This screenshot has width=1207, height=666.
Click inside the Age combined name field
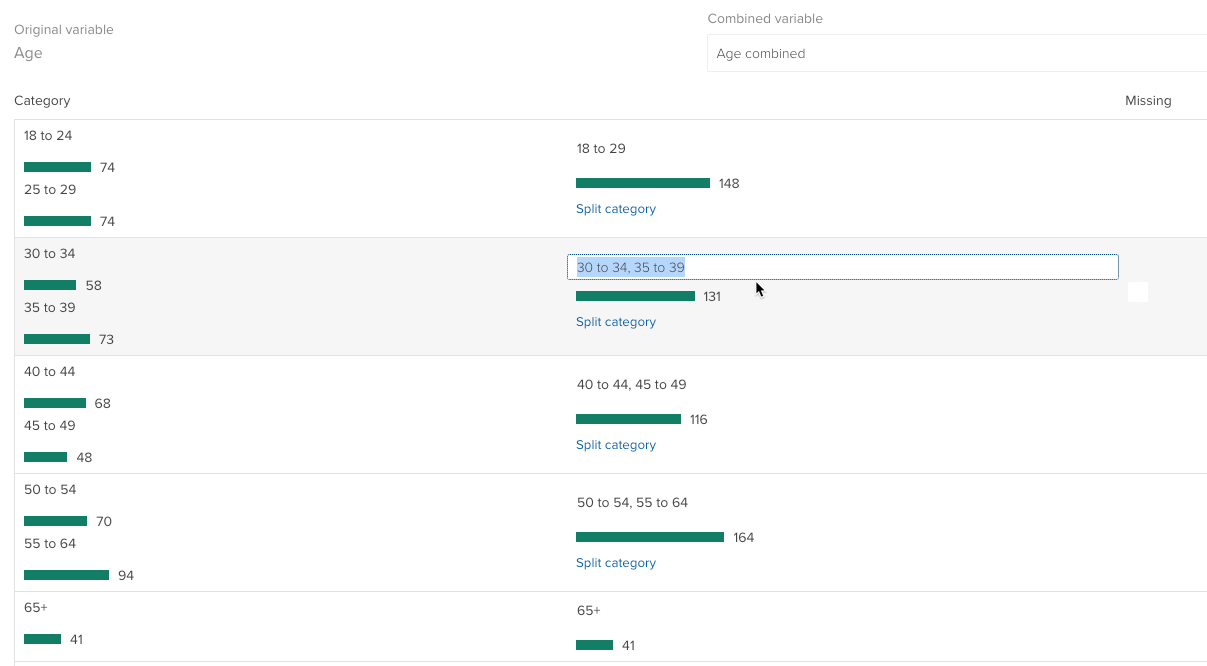pyautogui.click(x=900, y=53)
